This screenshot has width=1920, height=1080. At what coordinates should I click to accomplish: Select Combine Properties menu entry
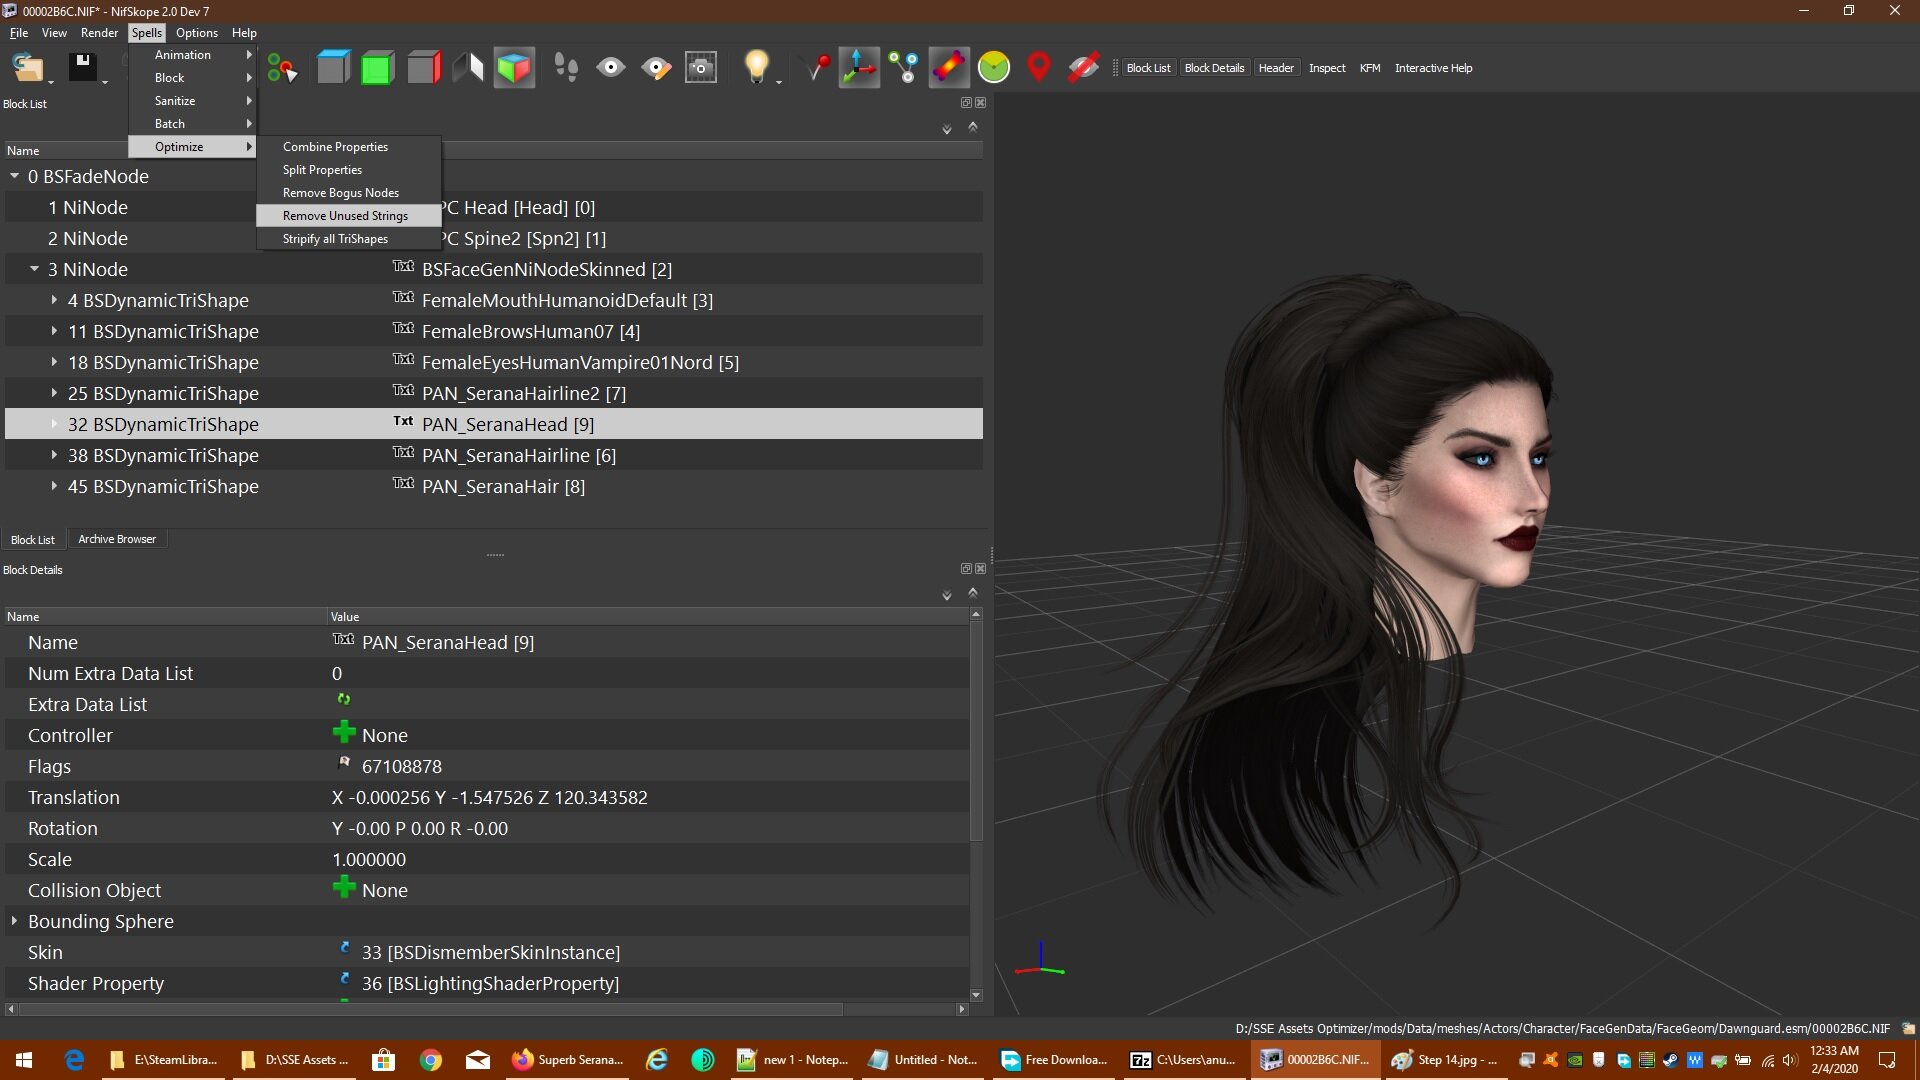(x=348, y=147)
